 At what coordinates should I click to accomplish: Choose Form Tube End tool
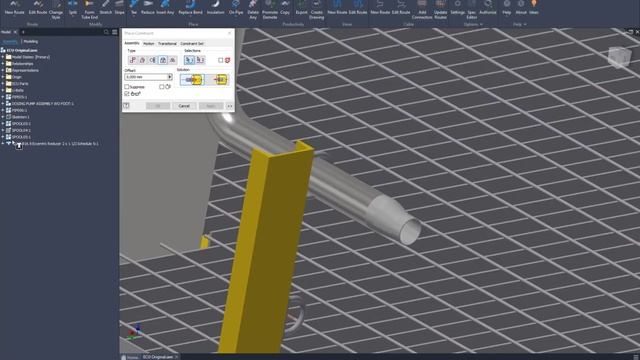pyautogui.click(x=89, y=9)
